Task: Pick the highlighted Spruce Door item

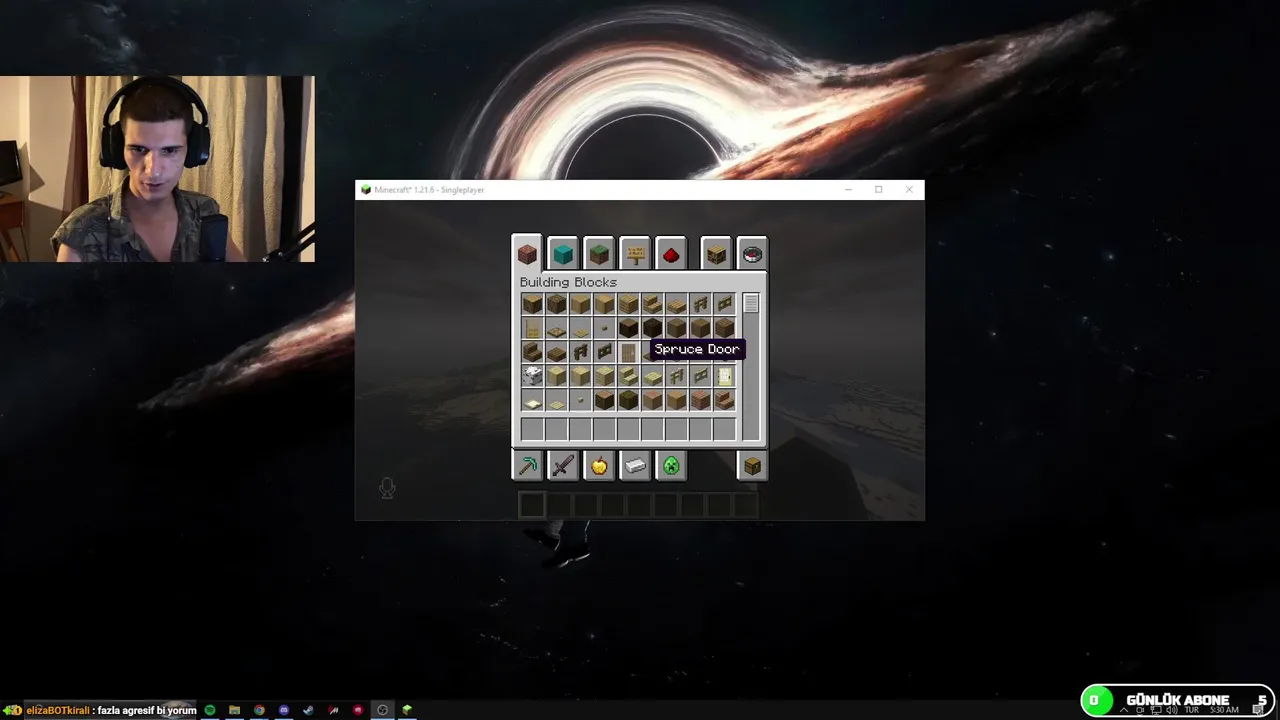Action: pos(628,352)
